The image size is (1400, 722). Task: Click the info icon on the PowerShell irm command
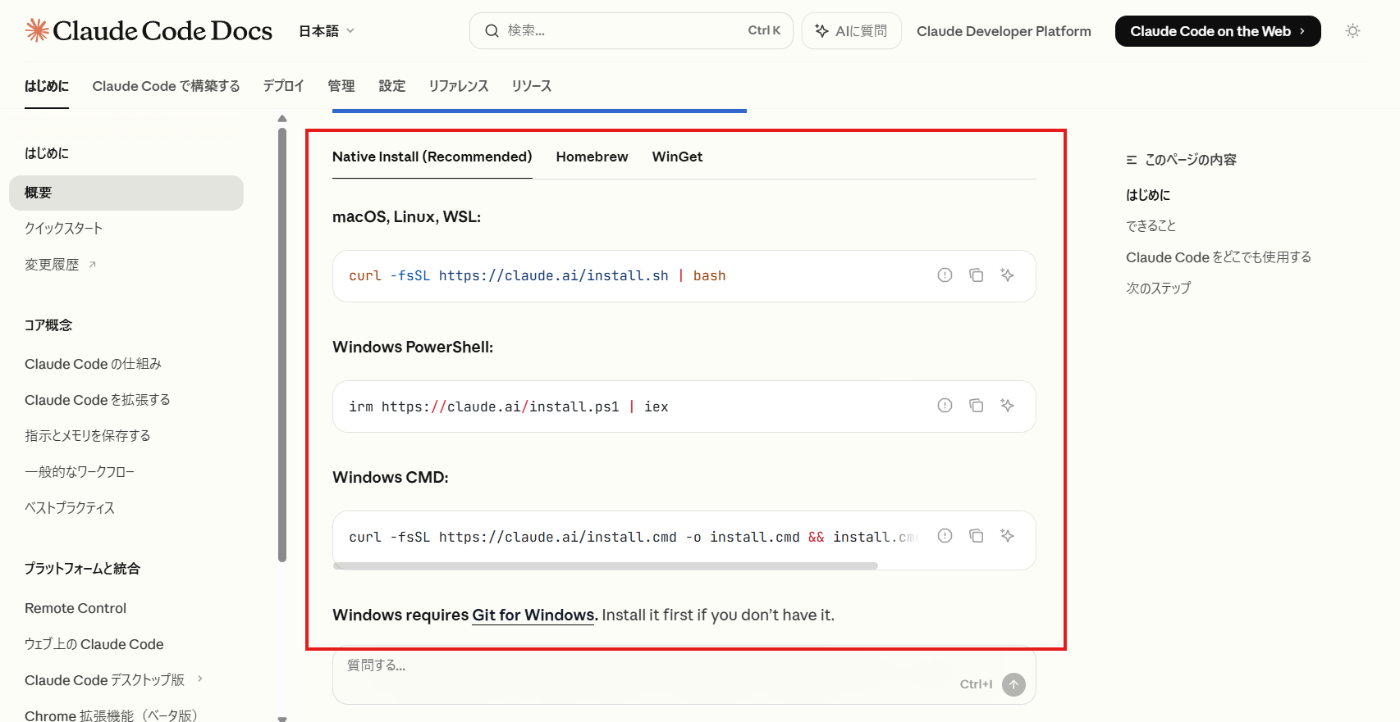coord(945,405)
